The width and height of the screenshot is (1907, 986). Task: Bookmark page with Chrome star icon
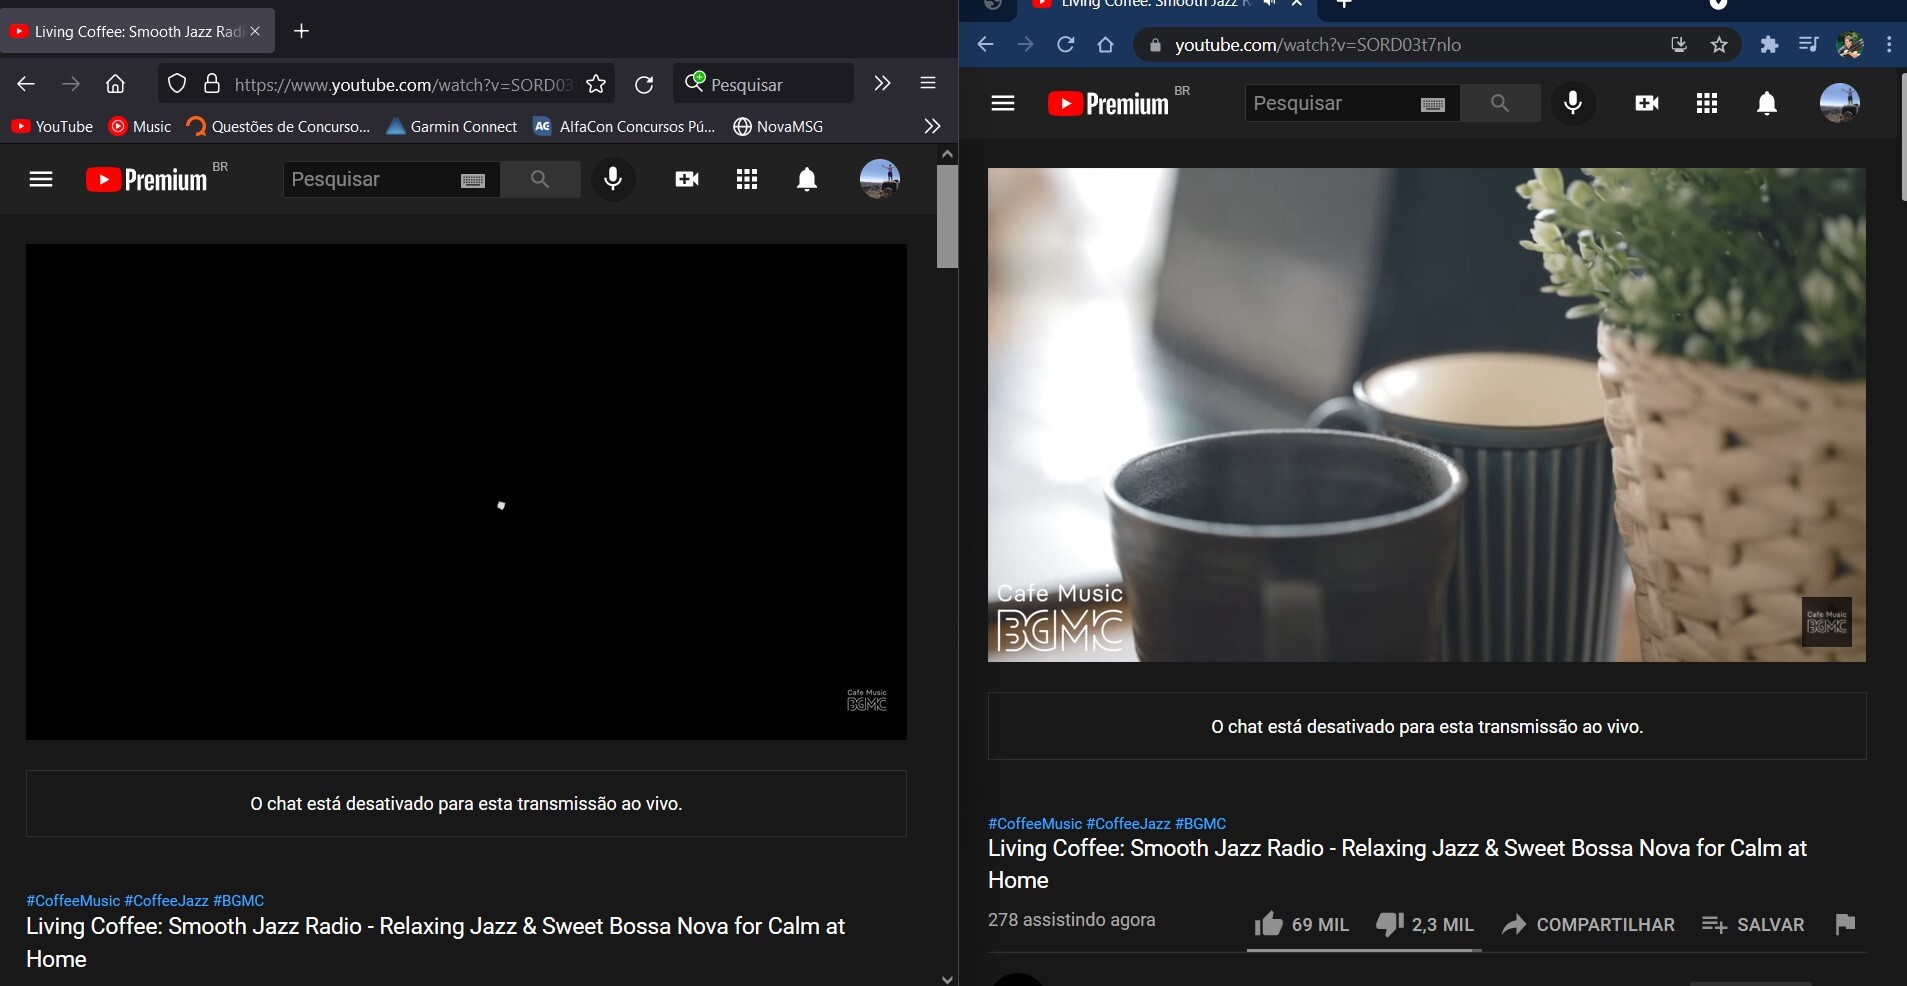1719,44
